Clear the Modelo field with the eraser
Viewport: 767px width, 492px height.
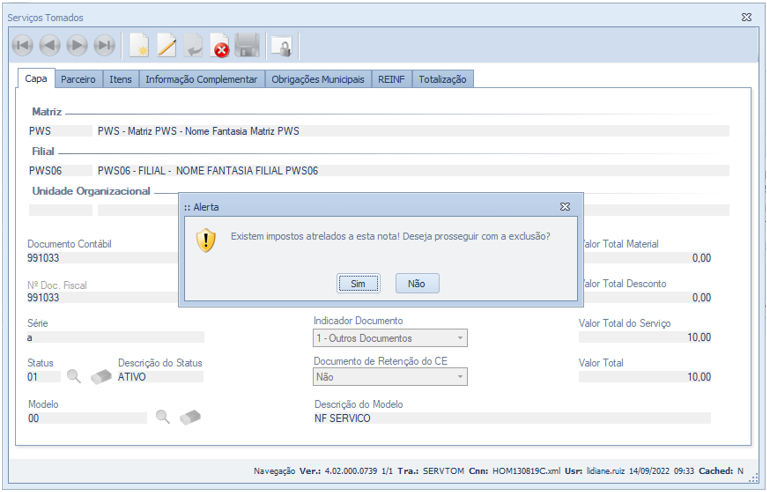(x=190, y=417)
